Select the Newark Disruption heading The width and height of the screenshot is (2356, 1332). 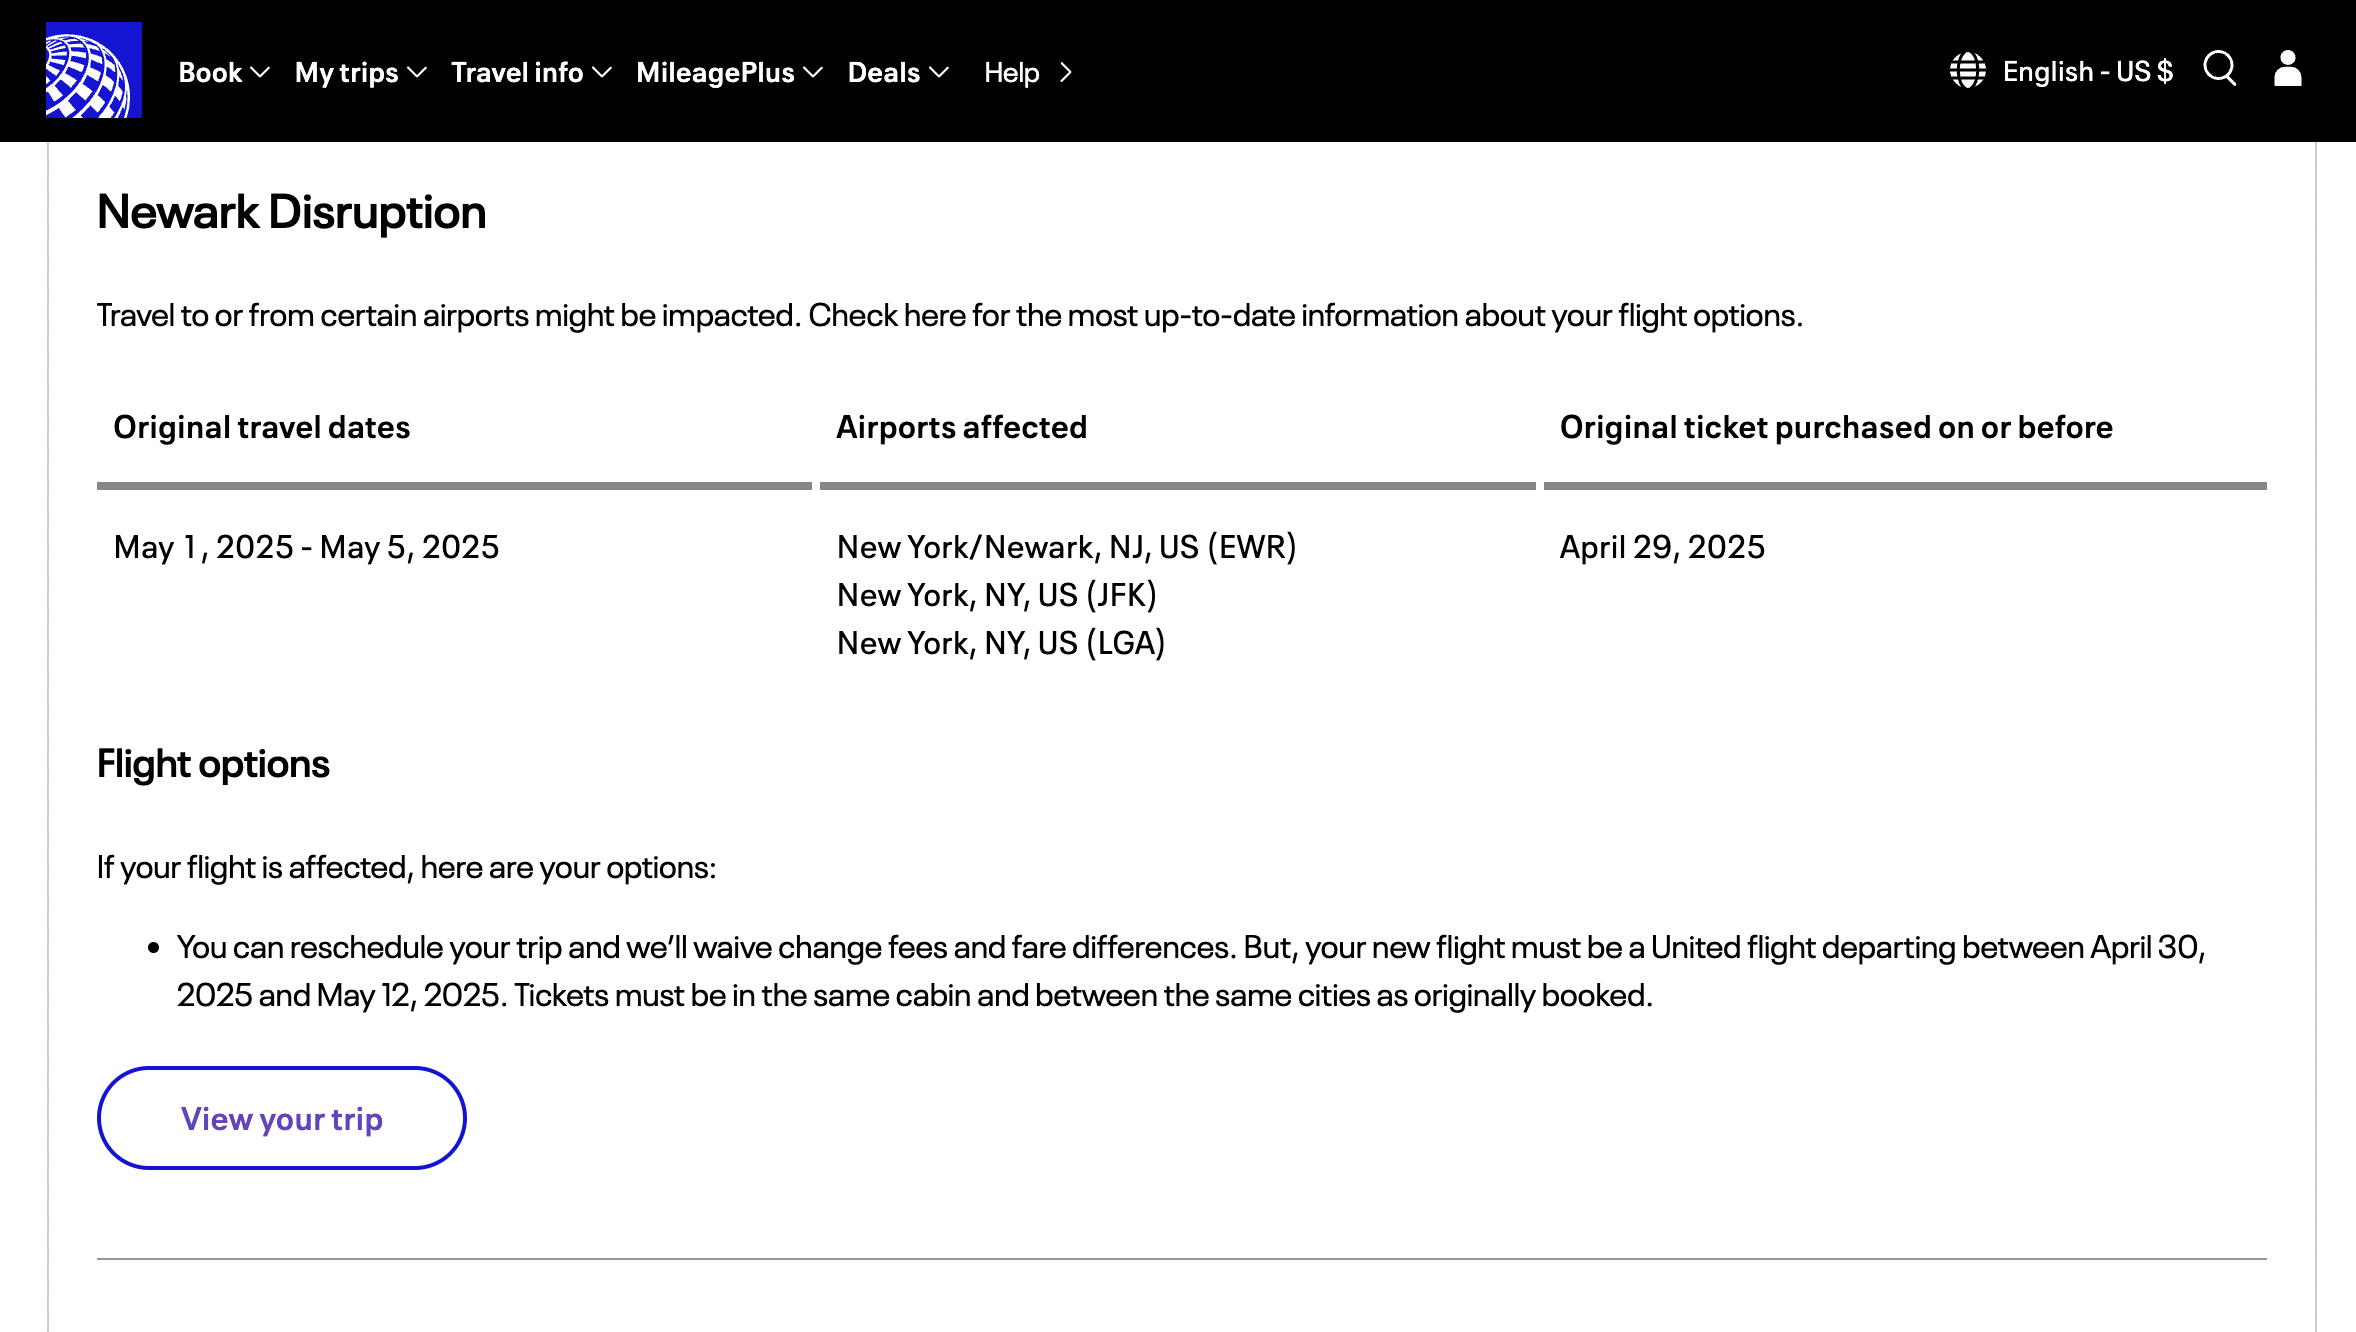[291, 212]
